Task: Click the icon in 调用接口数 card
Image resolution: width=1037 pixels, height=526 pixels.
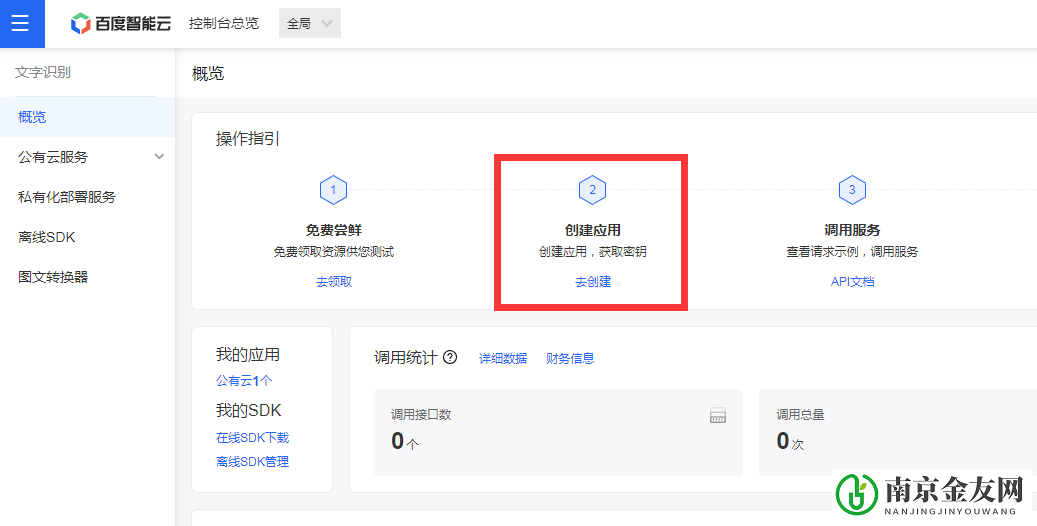Action: pos(718,416)
